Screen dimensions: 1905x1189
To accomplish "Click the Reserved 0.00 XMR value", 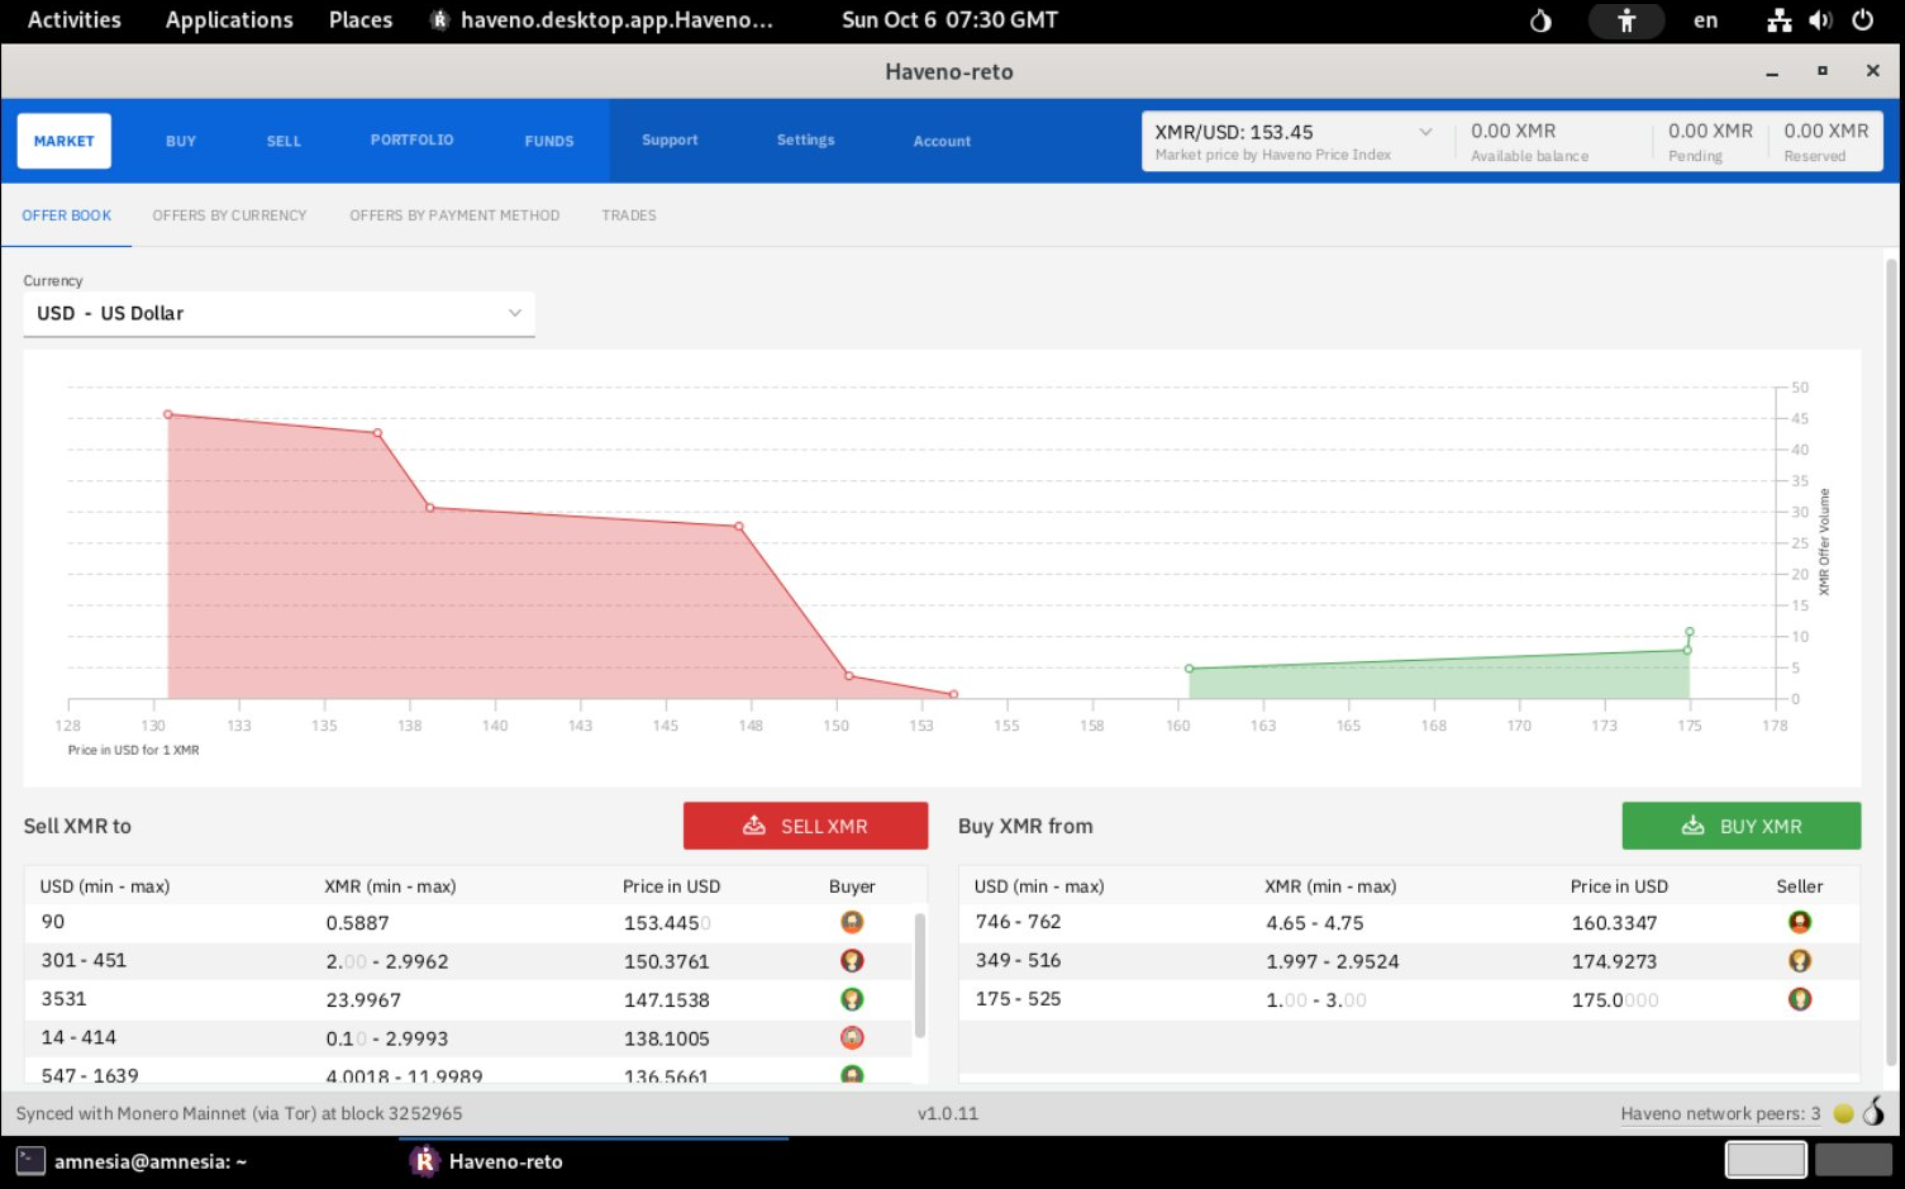I will click(1825, 131).
